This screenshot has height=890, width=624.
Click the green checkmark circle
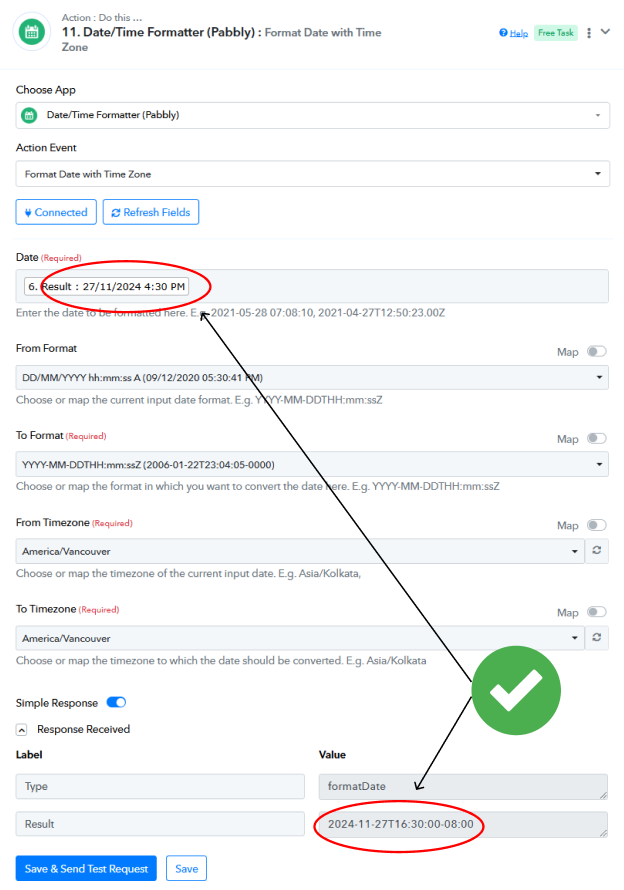click(516, 690)
